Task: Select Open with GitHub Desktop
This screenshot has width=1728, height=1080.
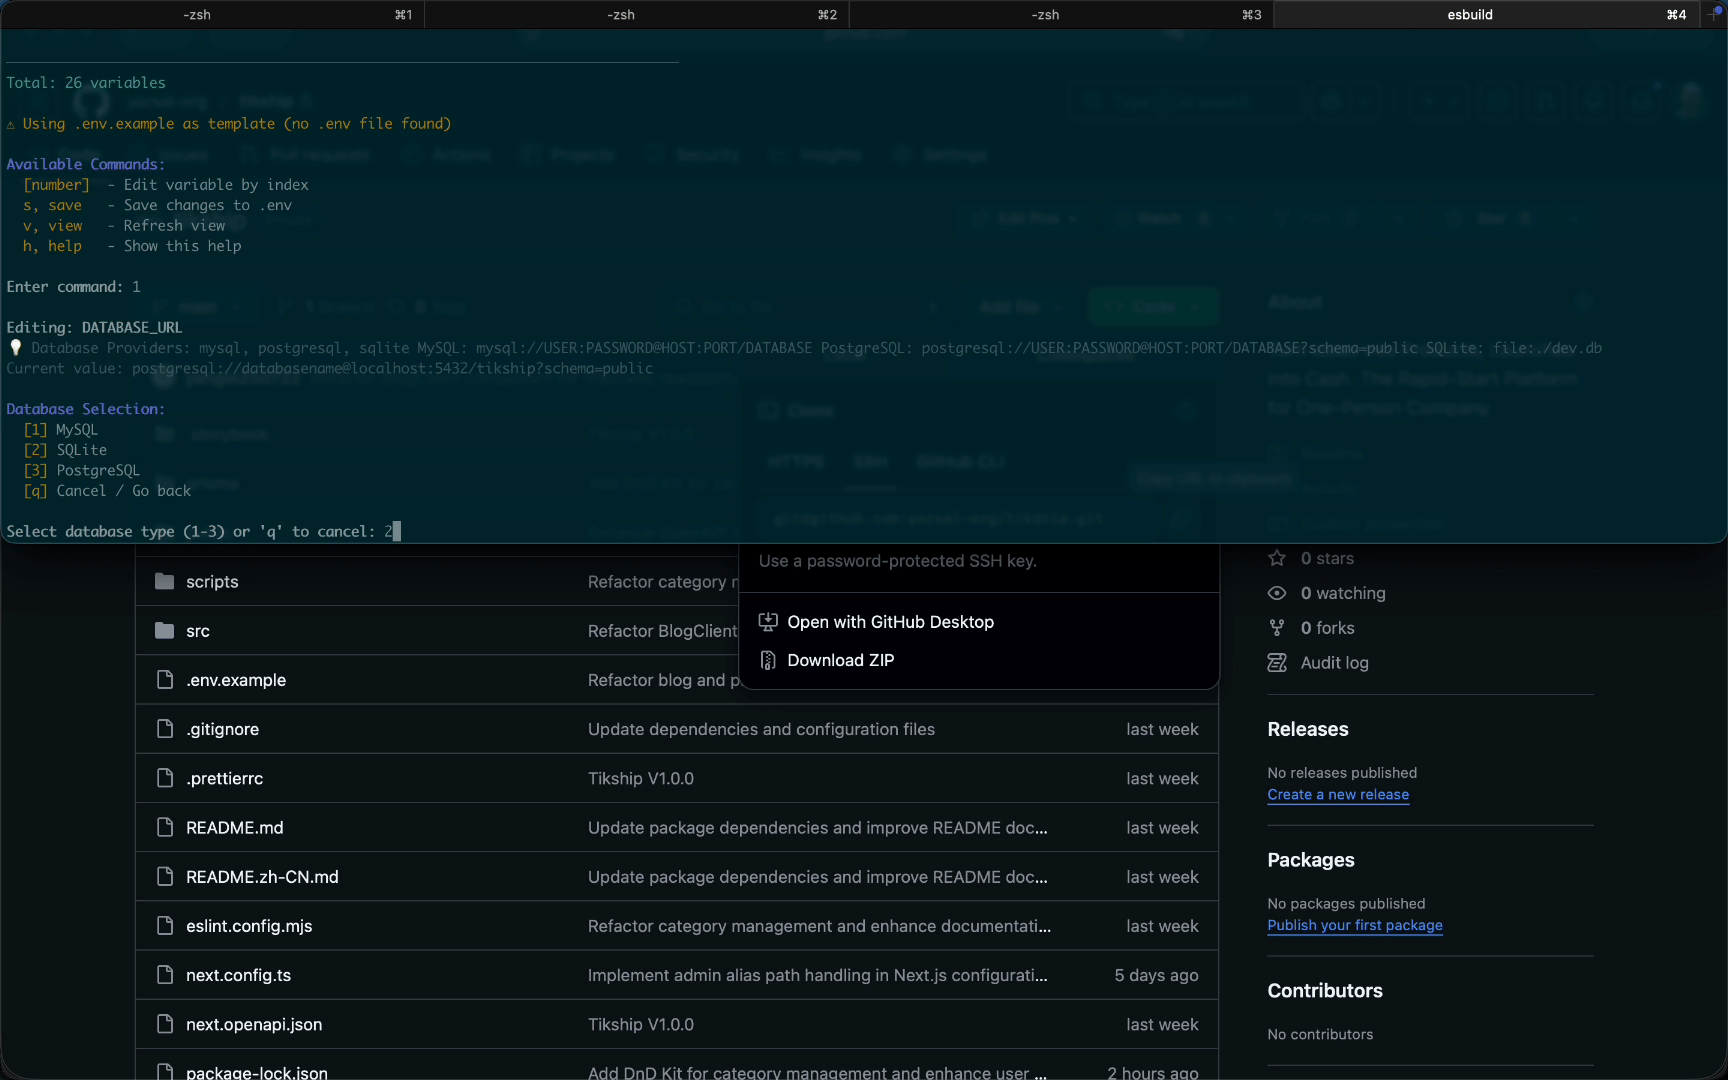Action: [890, 622]
